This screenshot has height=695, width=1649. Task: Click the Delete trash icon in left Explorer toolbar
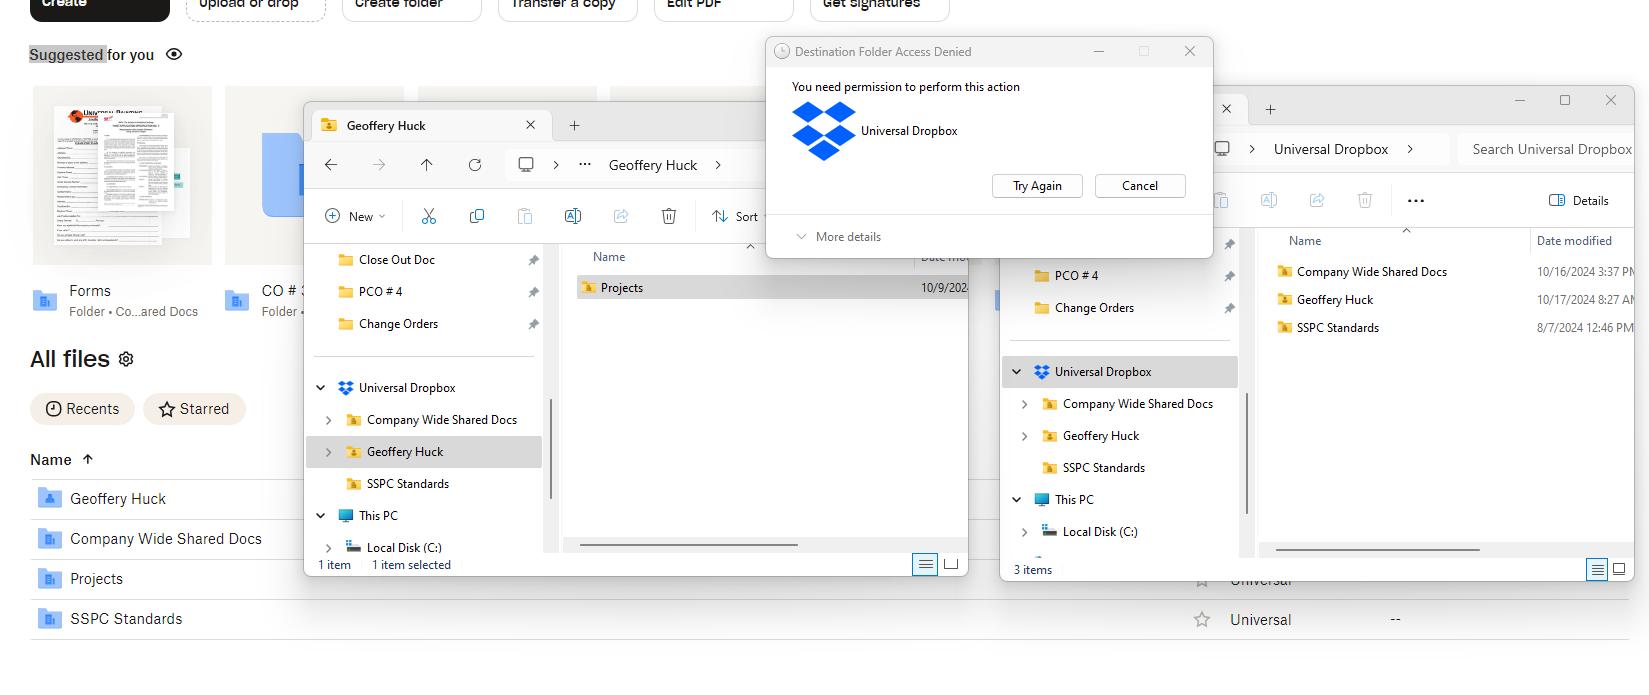click(669, 216)
